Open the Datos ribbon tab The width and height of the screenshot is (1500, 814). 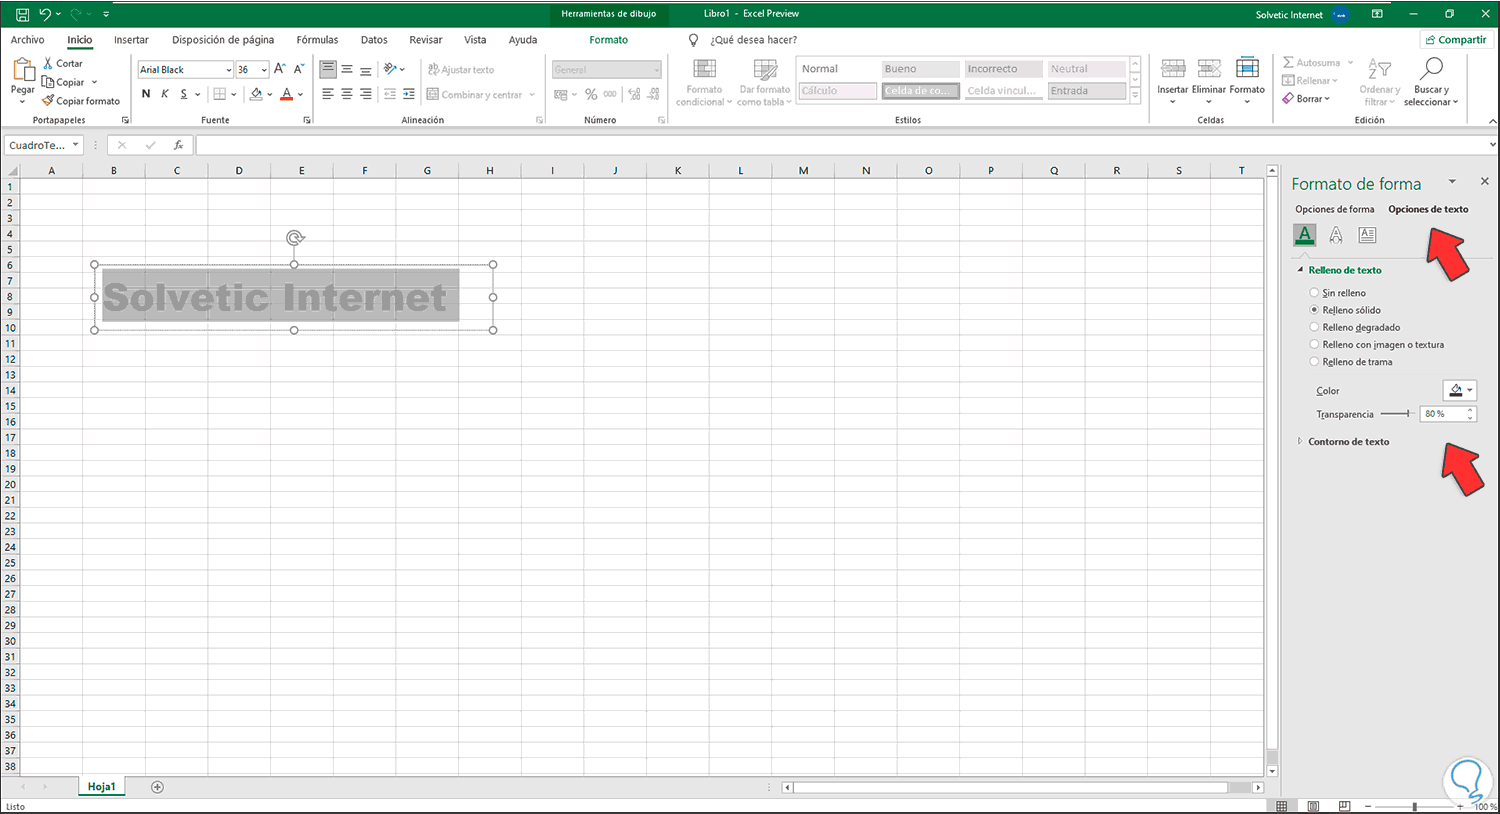[x=374, y=40]
